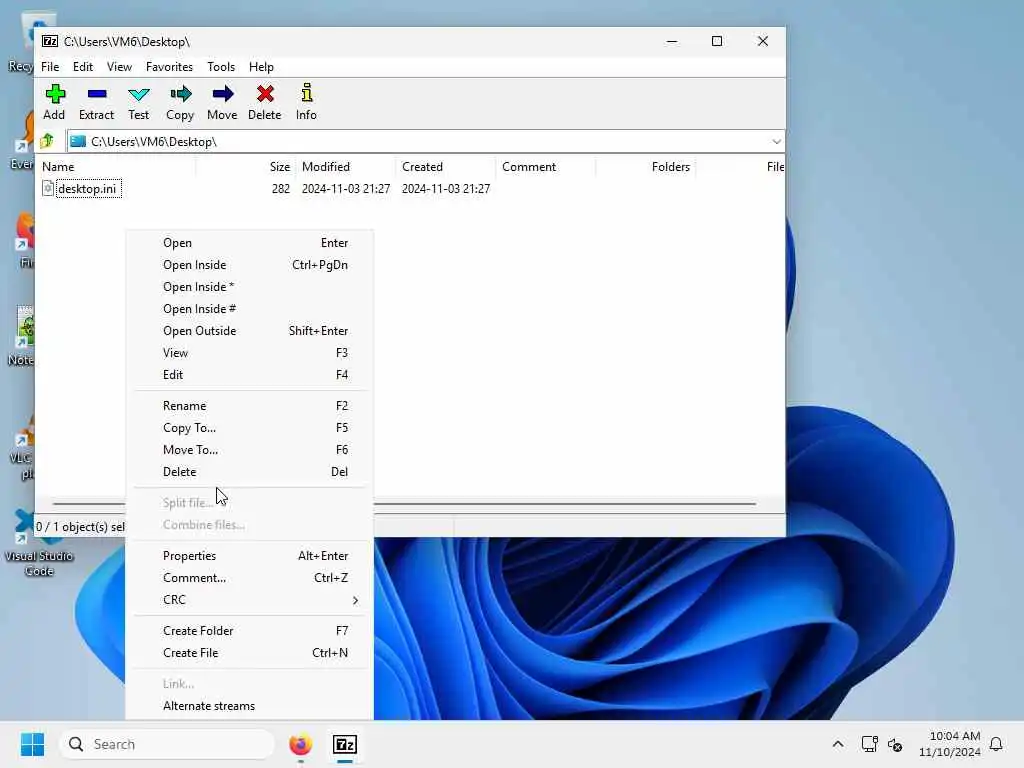
Task: Choose Edit F4 in context menu
Action: coord(249,375)
